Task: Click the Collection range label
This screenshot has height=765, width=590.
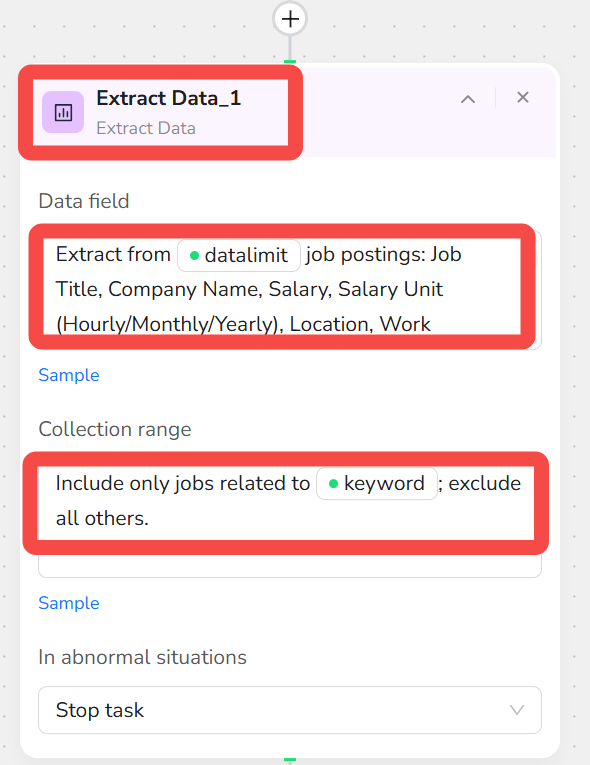Action: tap(115, 429)
